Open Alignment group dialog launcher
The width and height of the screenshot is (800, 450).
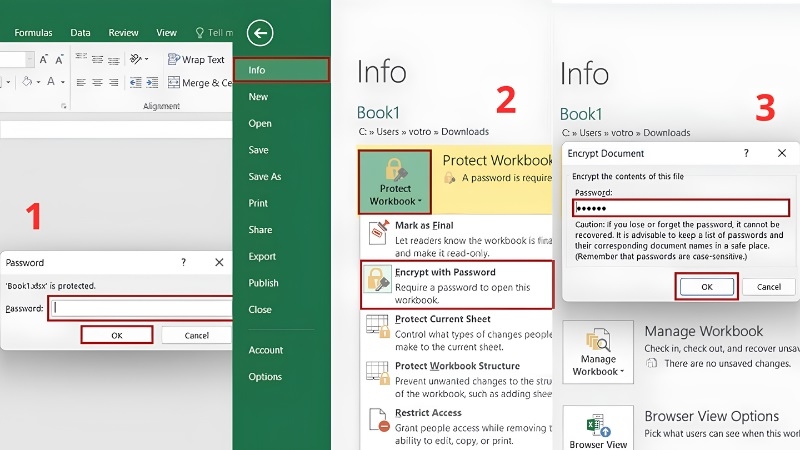tap(64, 106)
